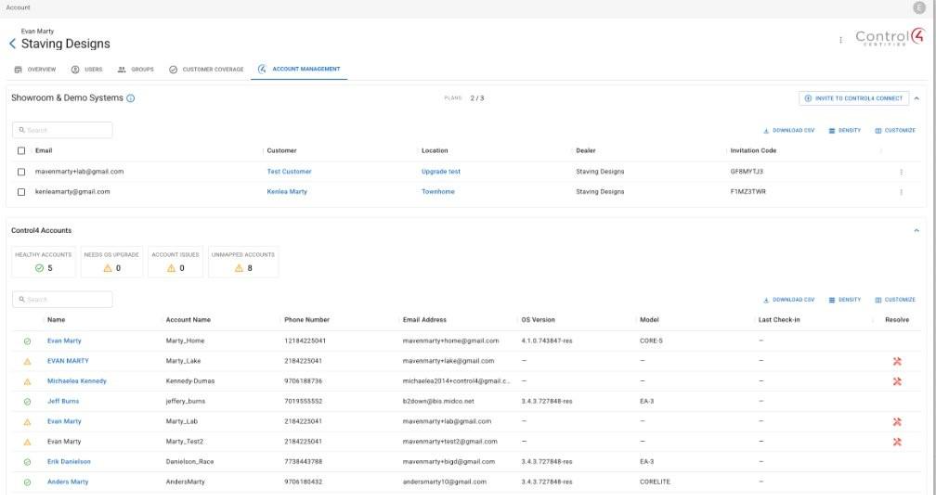Click the info icon next to Showroom & Demo Systems
936x495 pixels.
tap(131, 99)
